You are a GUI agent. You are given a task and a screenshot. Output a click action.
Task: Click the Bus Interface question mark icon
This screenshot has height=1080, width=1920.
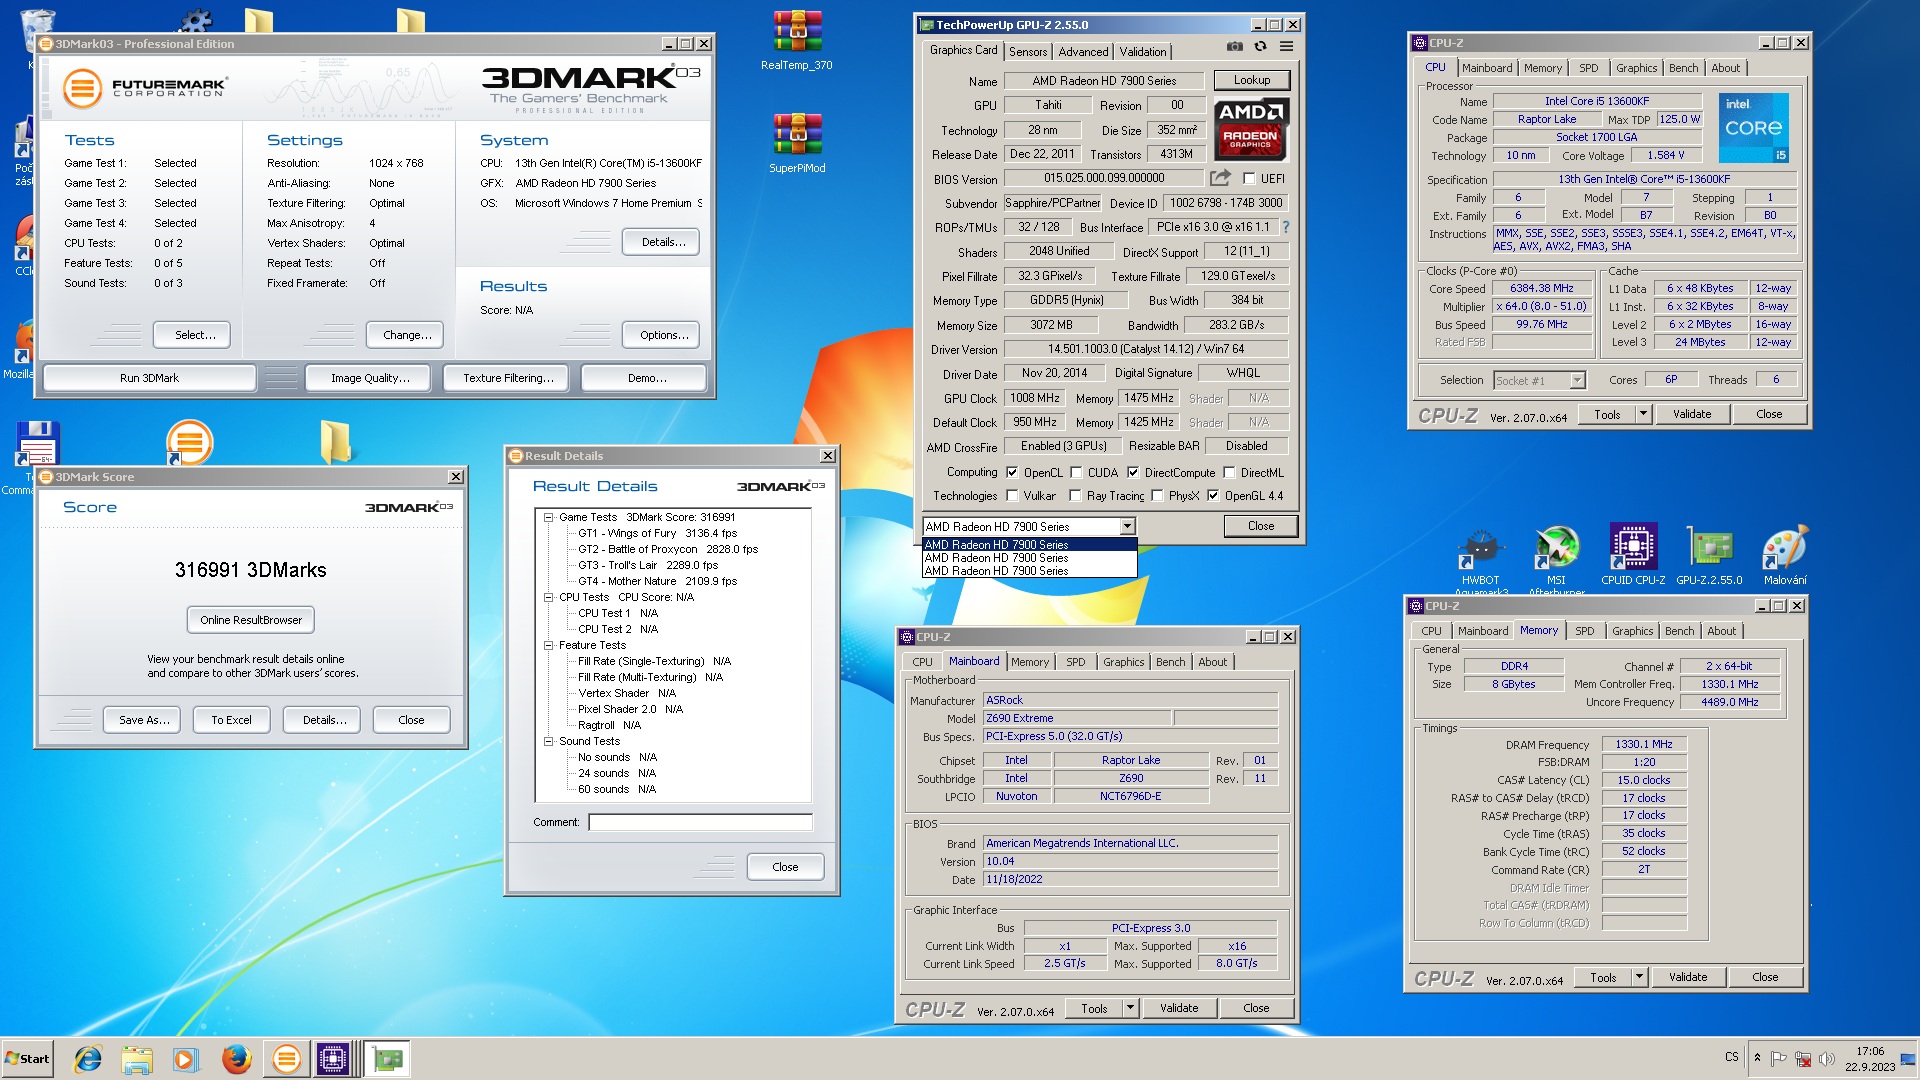coord(1286,228)
